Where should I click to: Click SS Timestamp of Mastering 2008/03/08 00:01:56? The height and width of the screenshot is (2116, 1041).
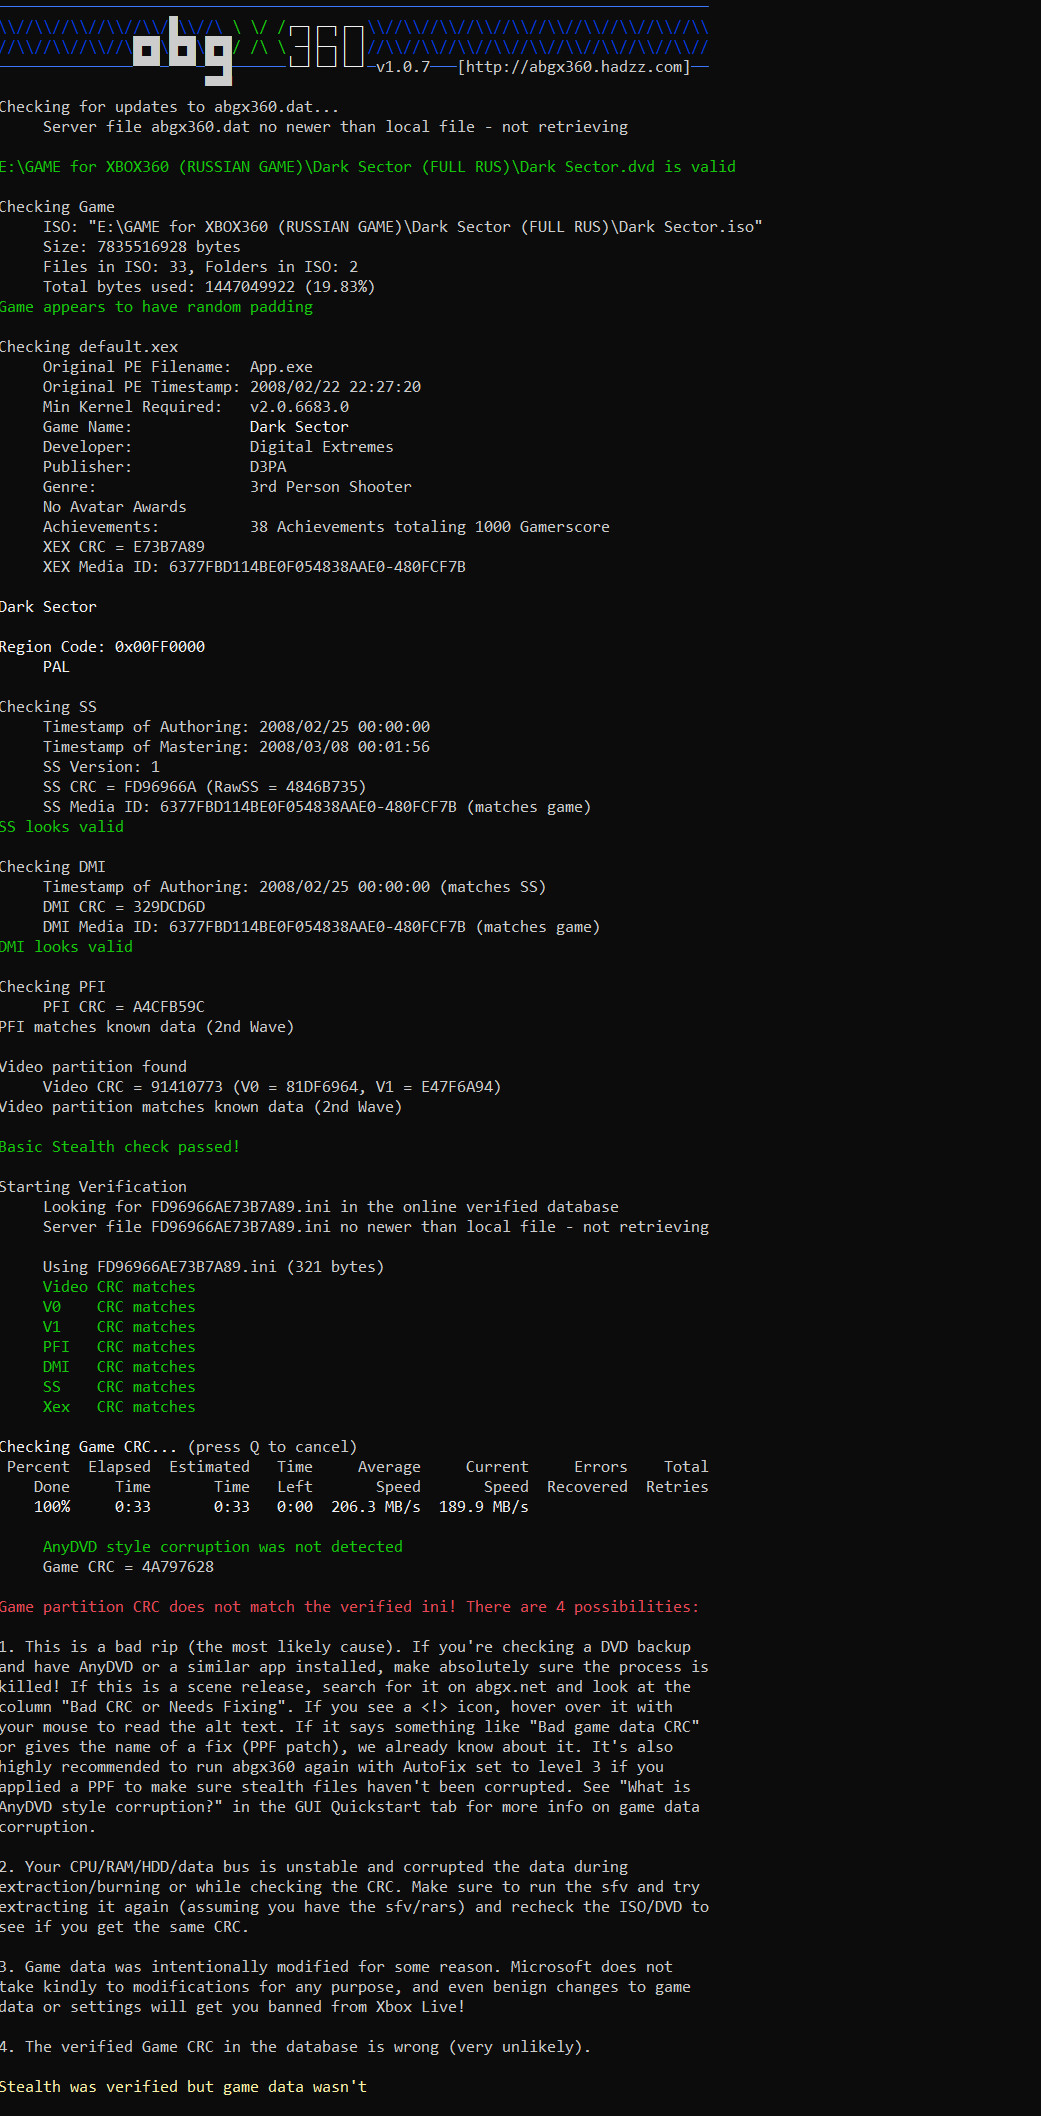(236, 747)
